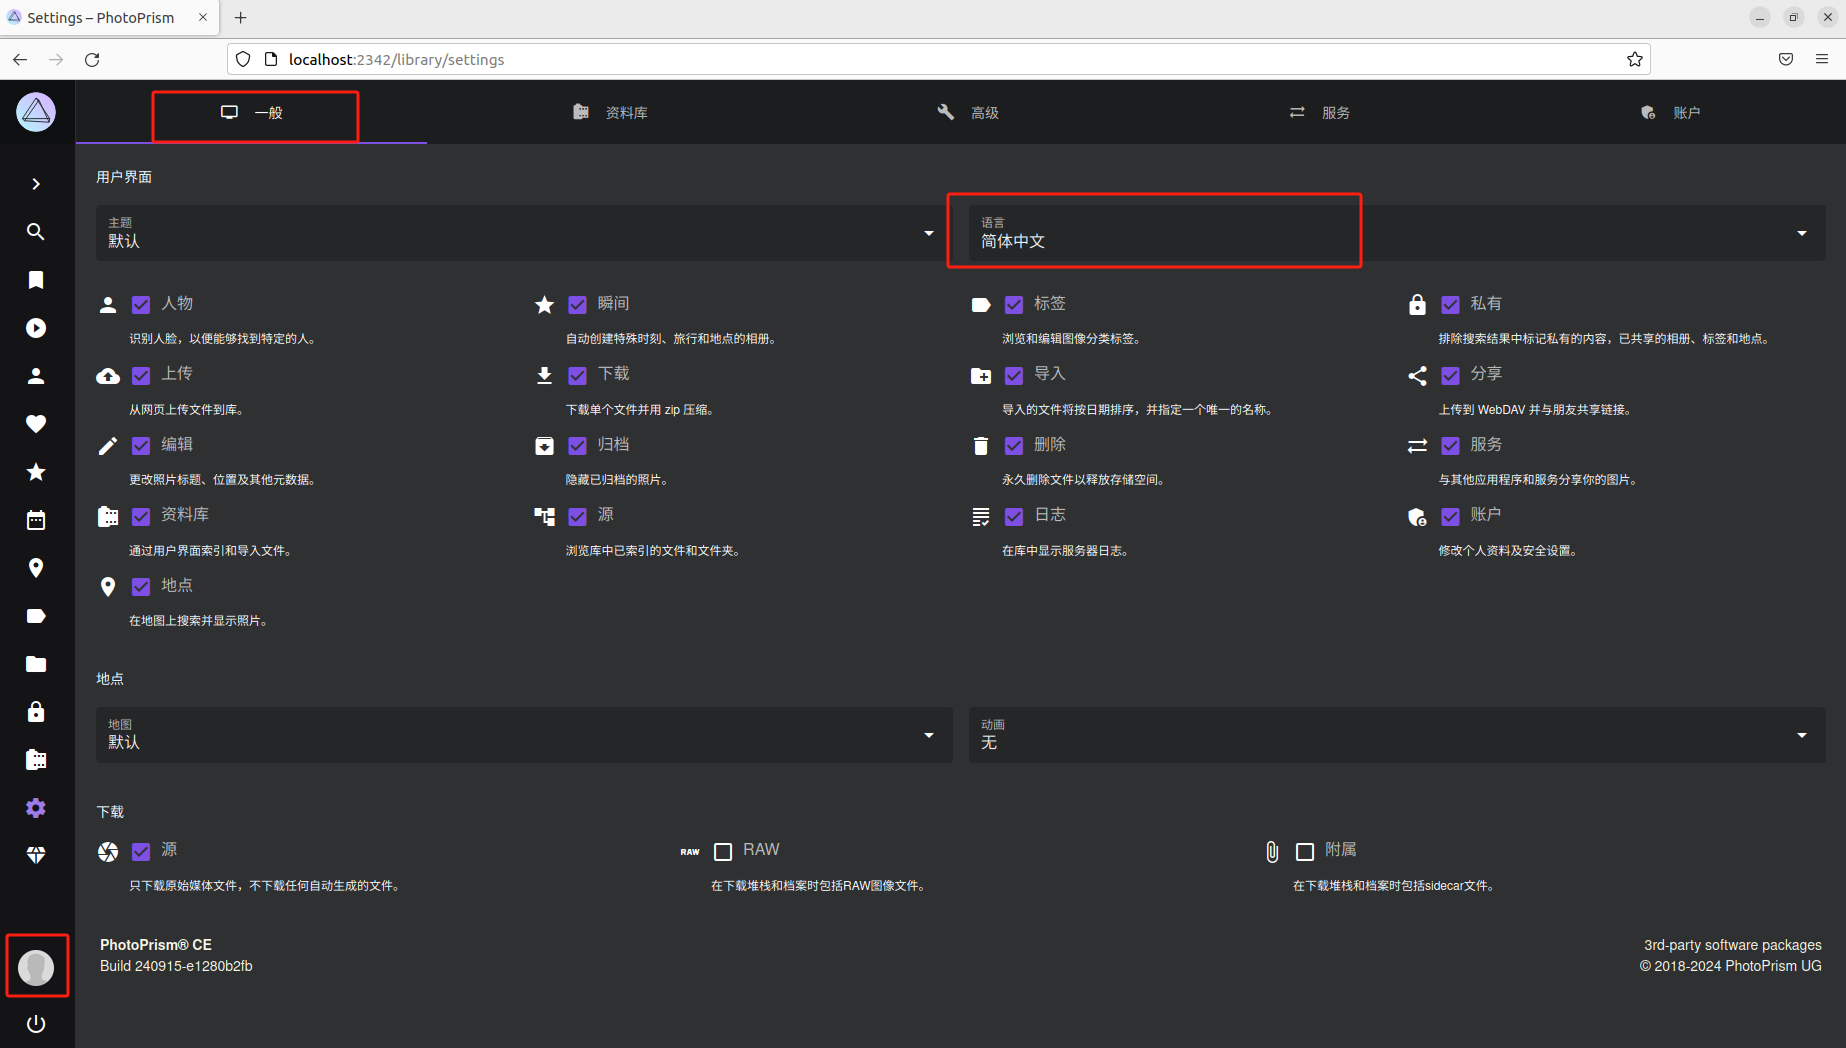The width and height of the screenshot is (1846, 1048).
Task: Open Settings gear icon in sidebar
Action: (x=36, y=808)
